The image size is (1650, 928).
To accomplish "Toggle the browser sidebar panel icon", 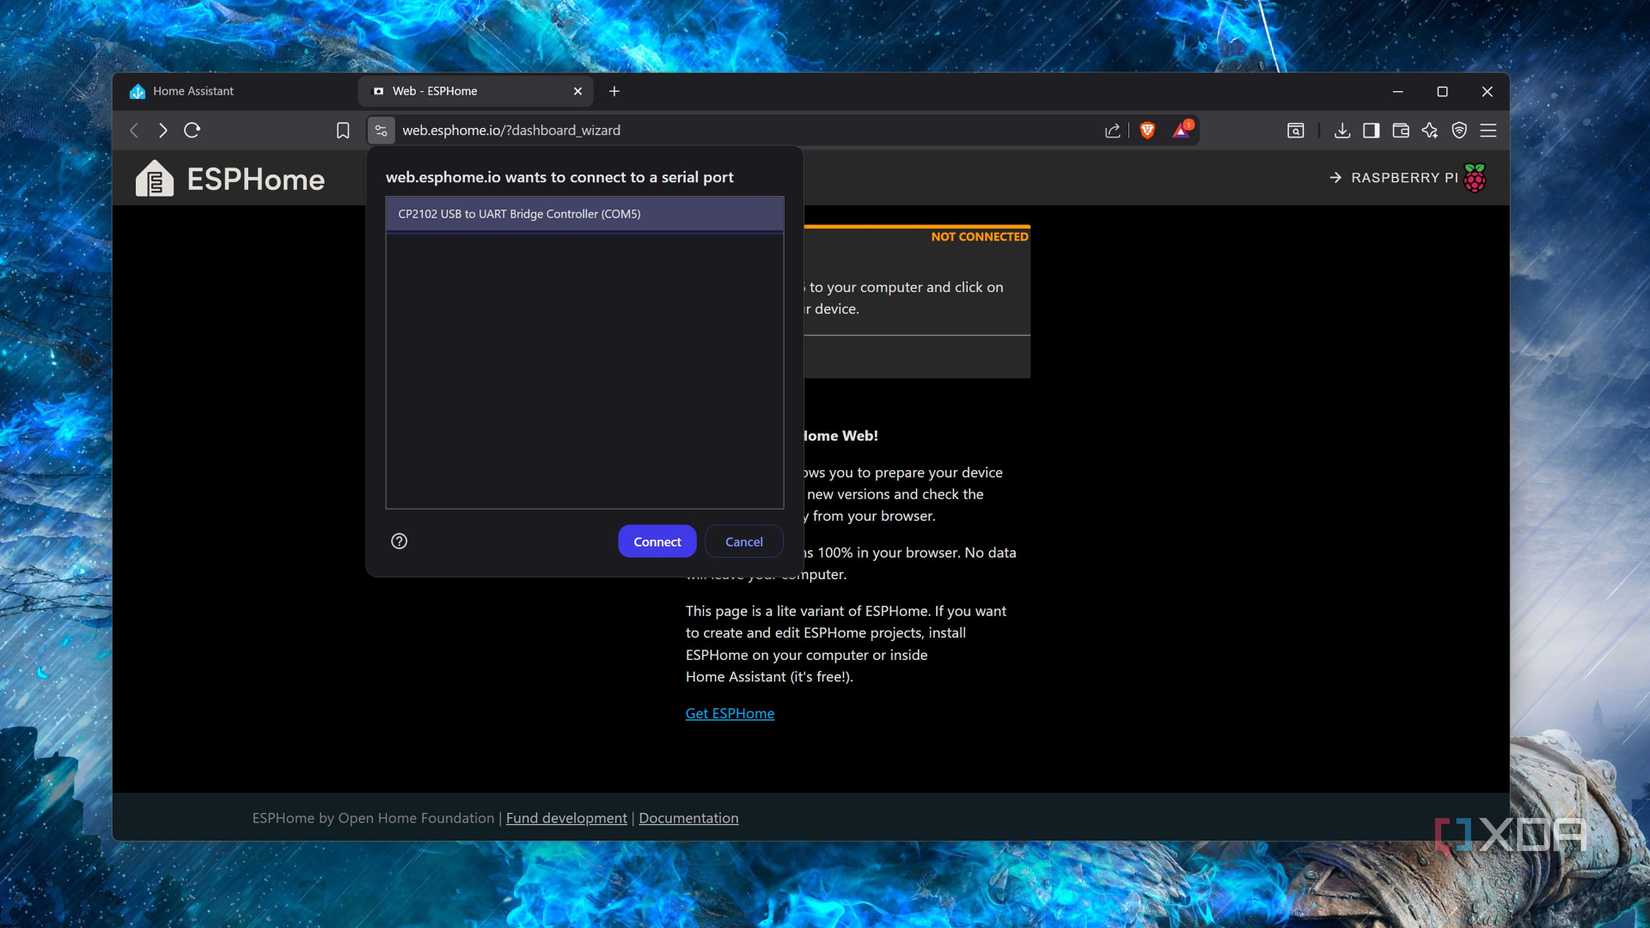I will [x=1371, y=130].
